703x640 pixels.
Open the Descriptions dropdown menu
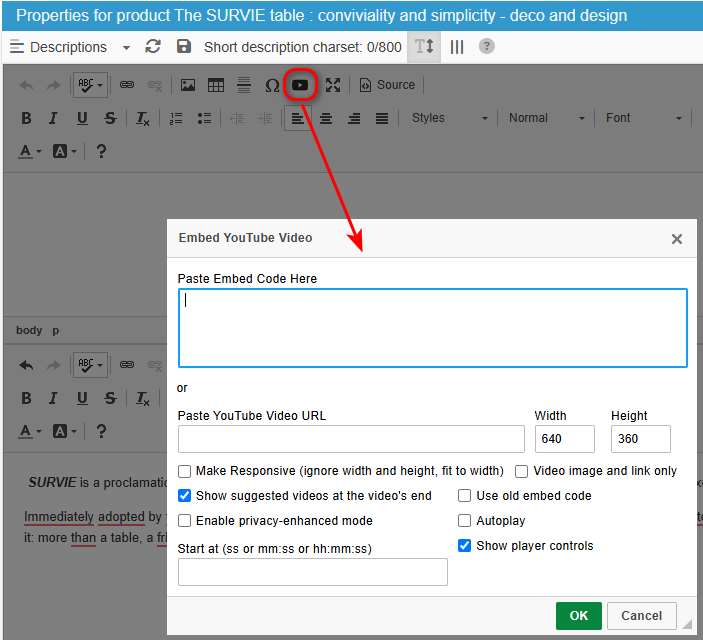(126, 48)
